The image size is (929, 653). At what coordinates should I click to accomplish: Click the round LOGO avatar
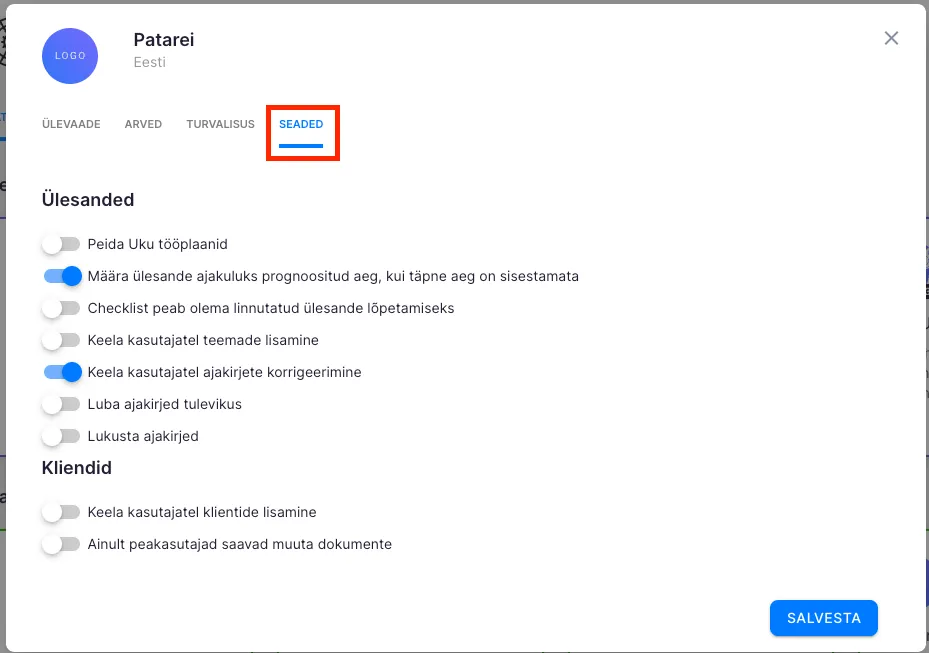[x=70, y=56]
